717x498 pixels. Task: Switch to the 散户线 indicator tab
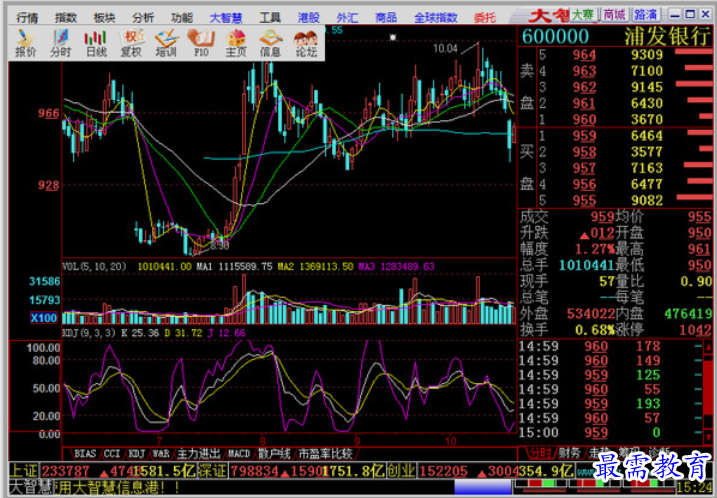click(x=274, y=454)
